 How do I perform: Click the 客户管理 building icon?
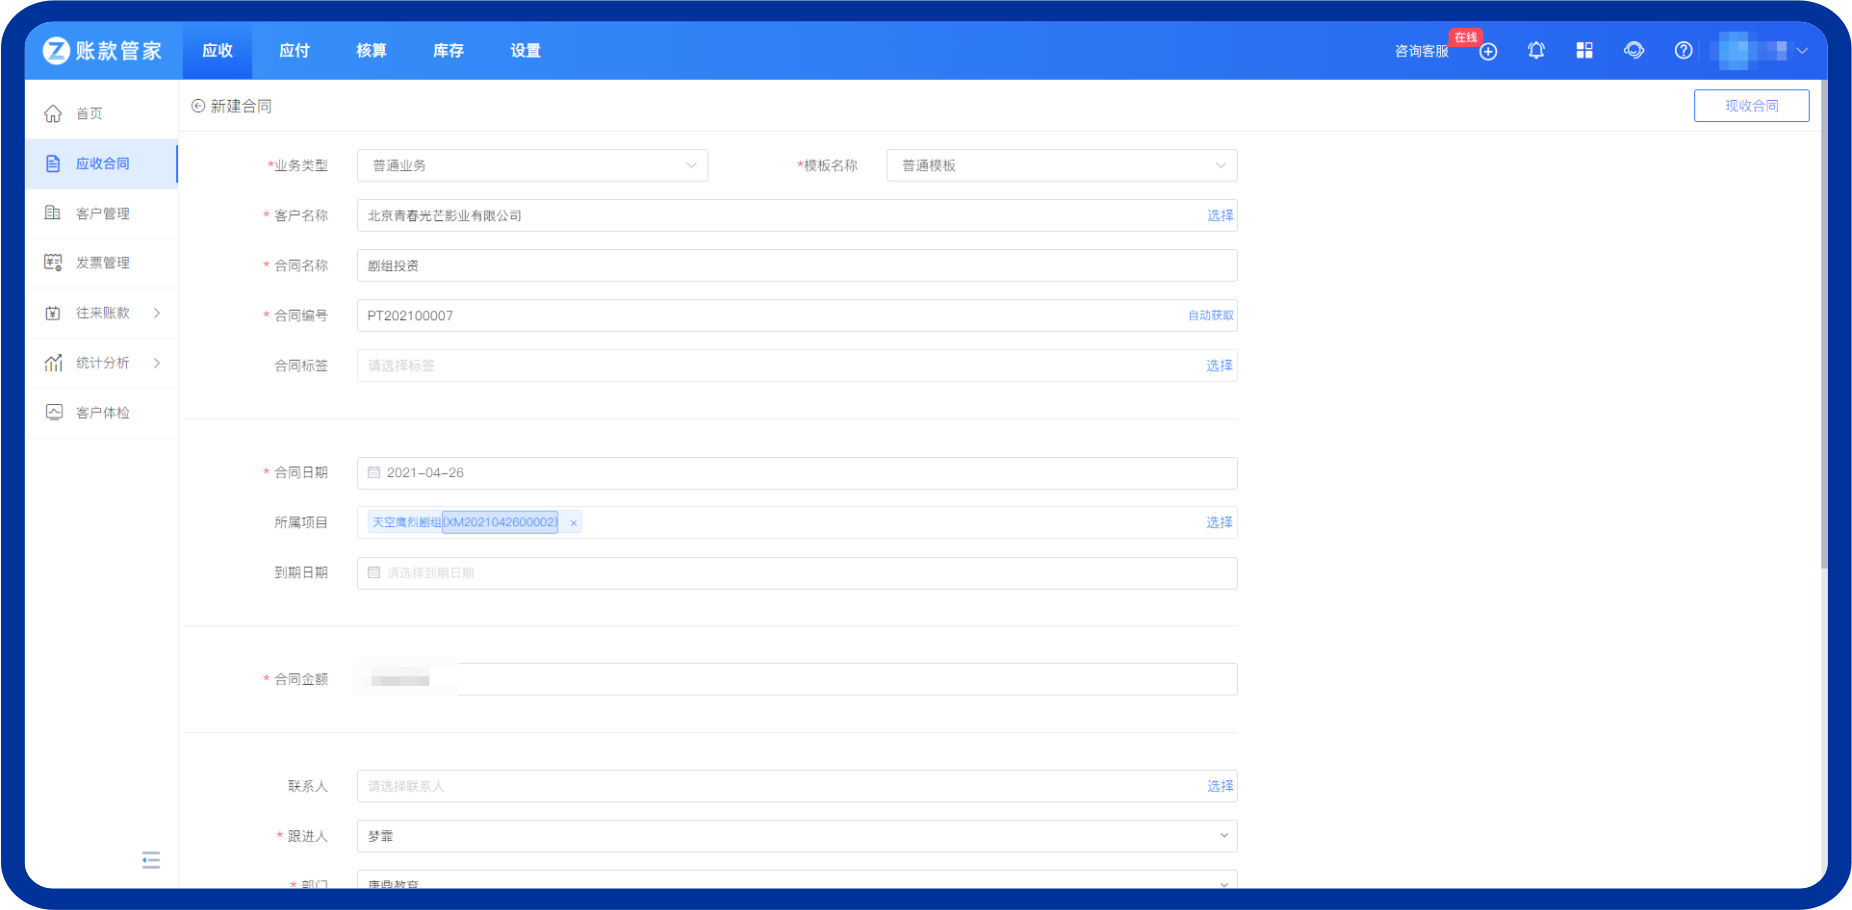pos(53,213)
